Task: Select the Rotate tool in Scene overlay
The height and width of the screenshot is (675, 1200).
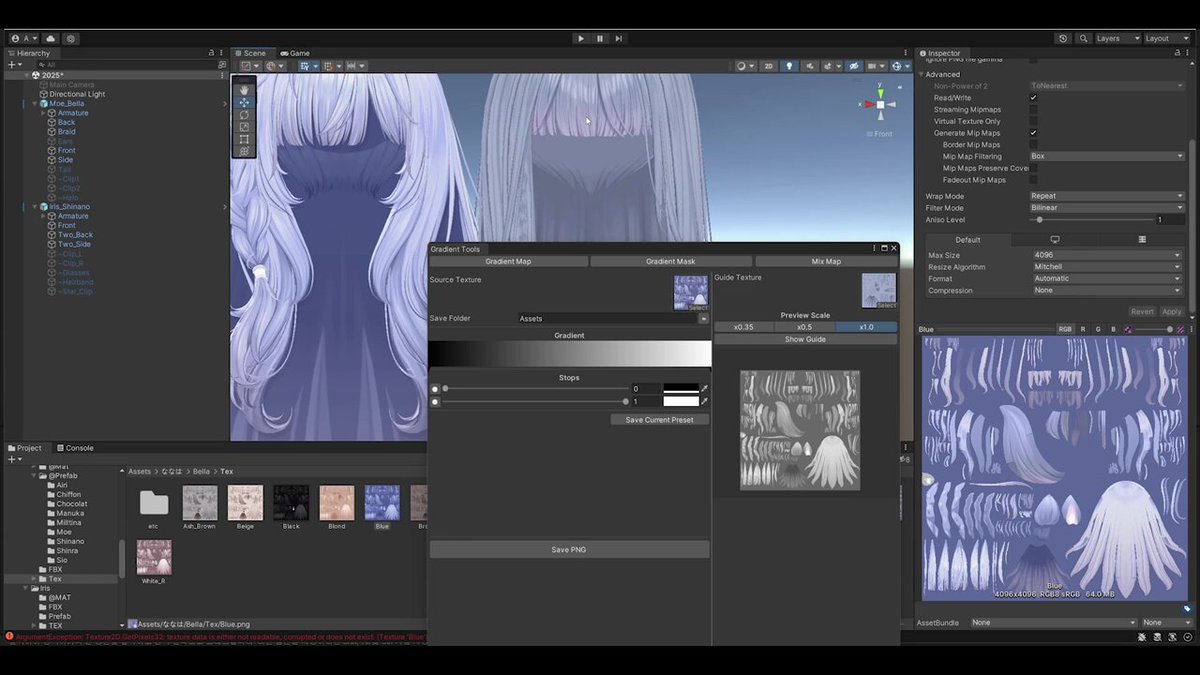Action: (x=244, y=114)
